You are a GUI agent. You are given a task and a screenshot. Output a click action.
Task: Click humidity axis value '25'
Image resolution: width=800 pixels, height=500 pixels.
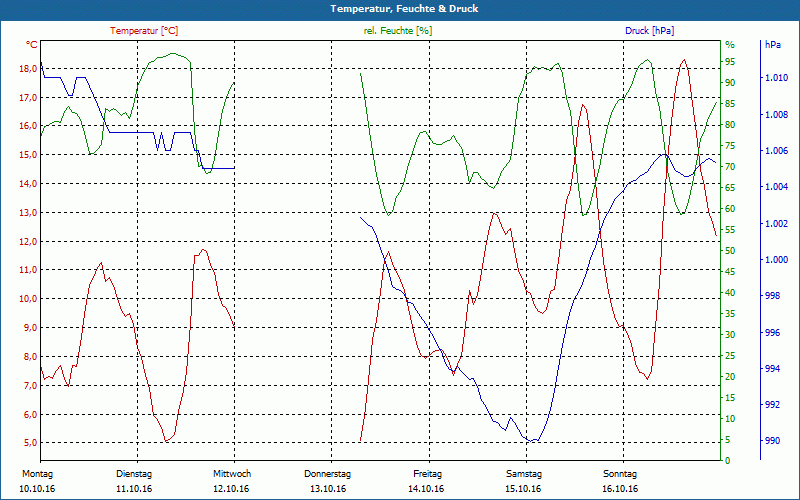point(730,356)
